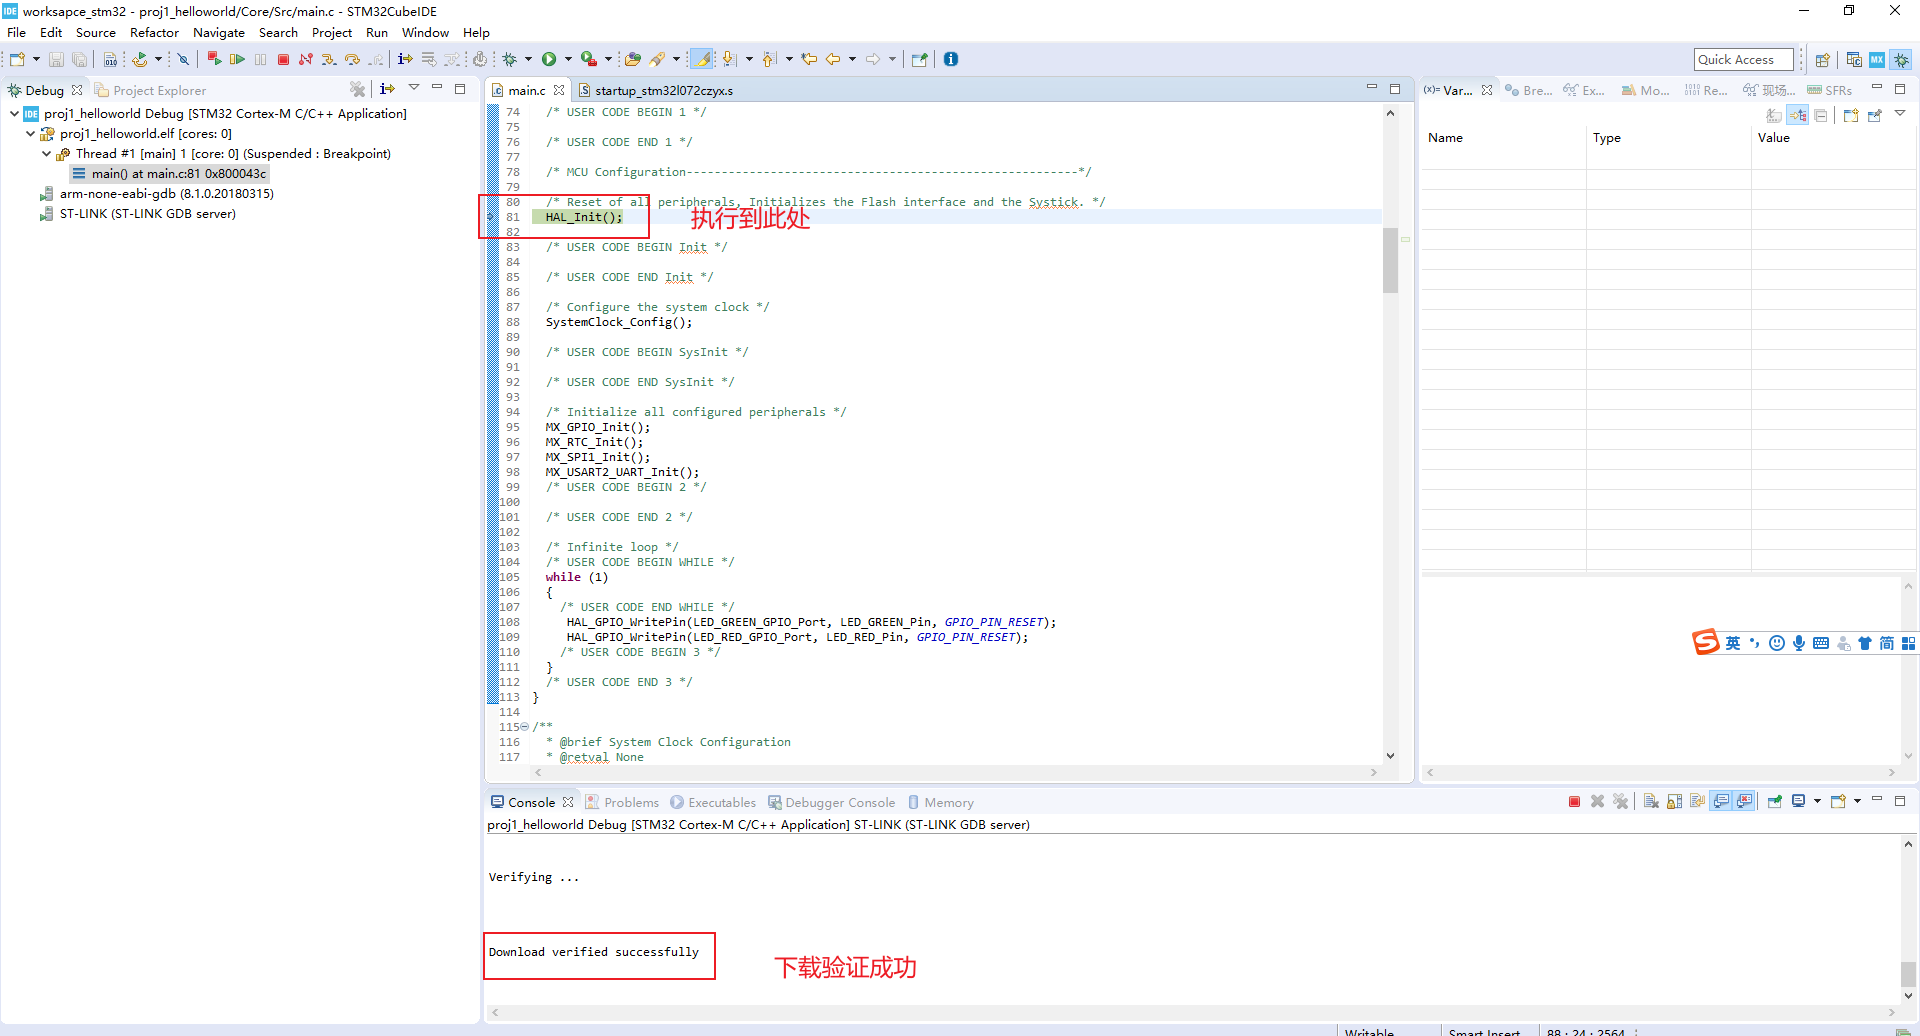Resume execution with the green play icon
This screenshot has height=1036, width=1920.
pos(237,59)
